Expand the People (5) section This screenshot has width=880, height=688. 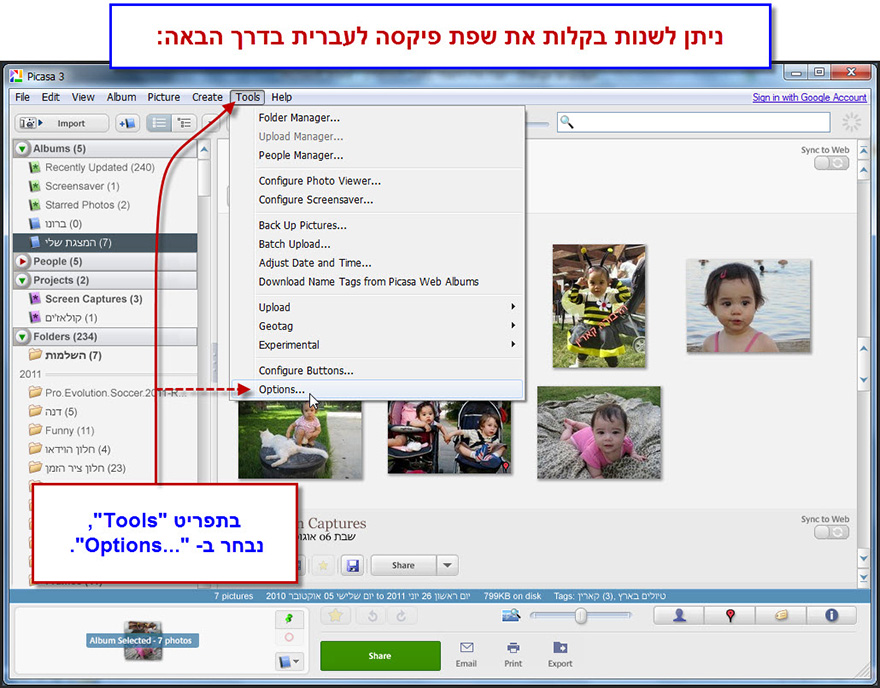(22, 262)
